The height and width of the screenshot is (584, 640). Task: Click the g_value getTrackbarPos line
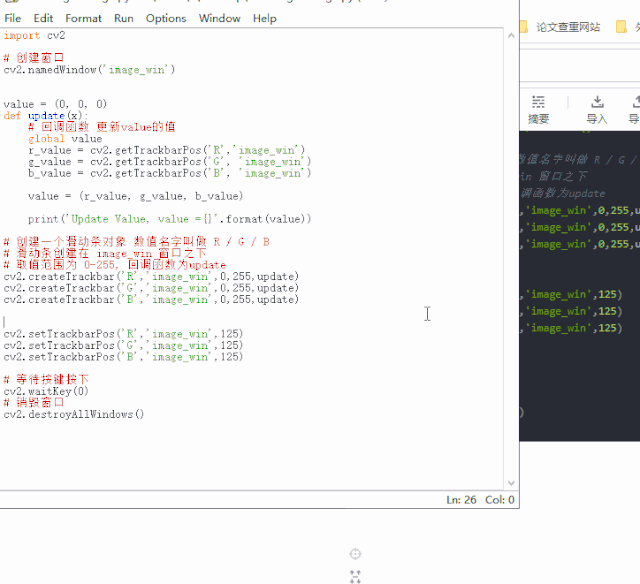[x=169, y=162]
